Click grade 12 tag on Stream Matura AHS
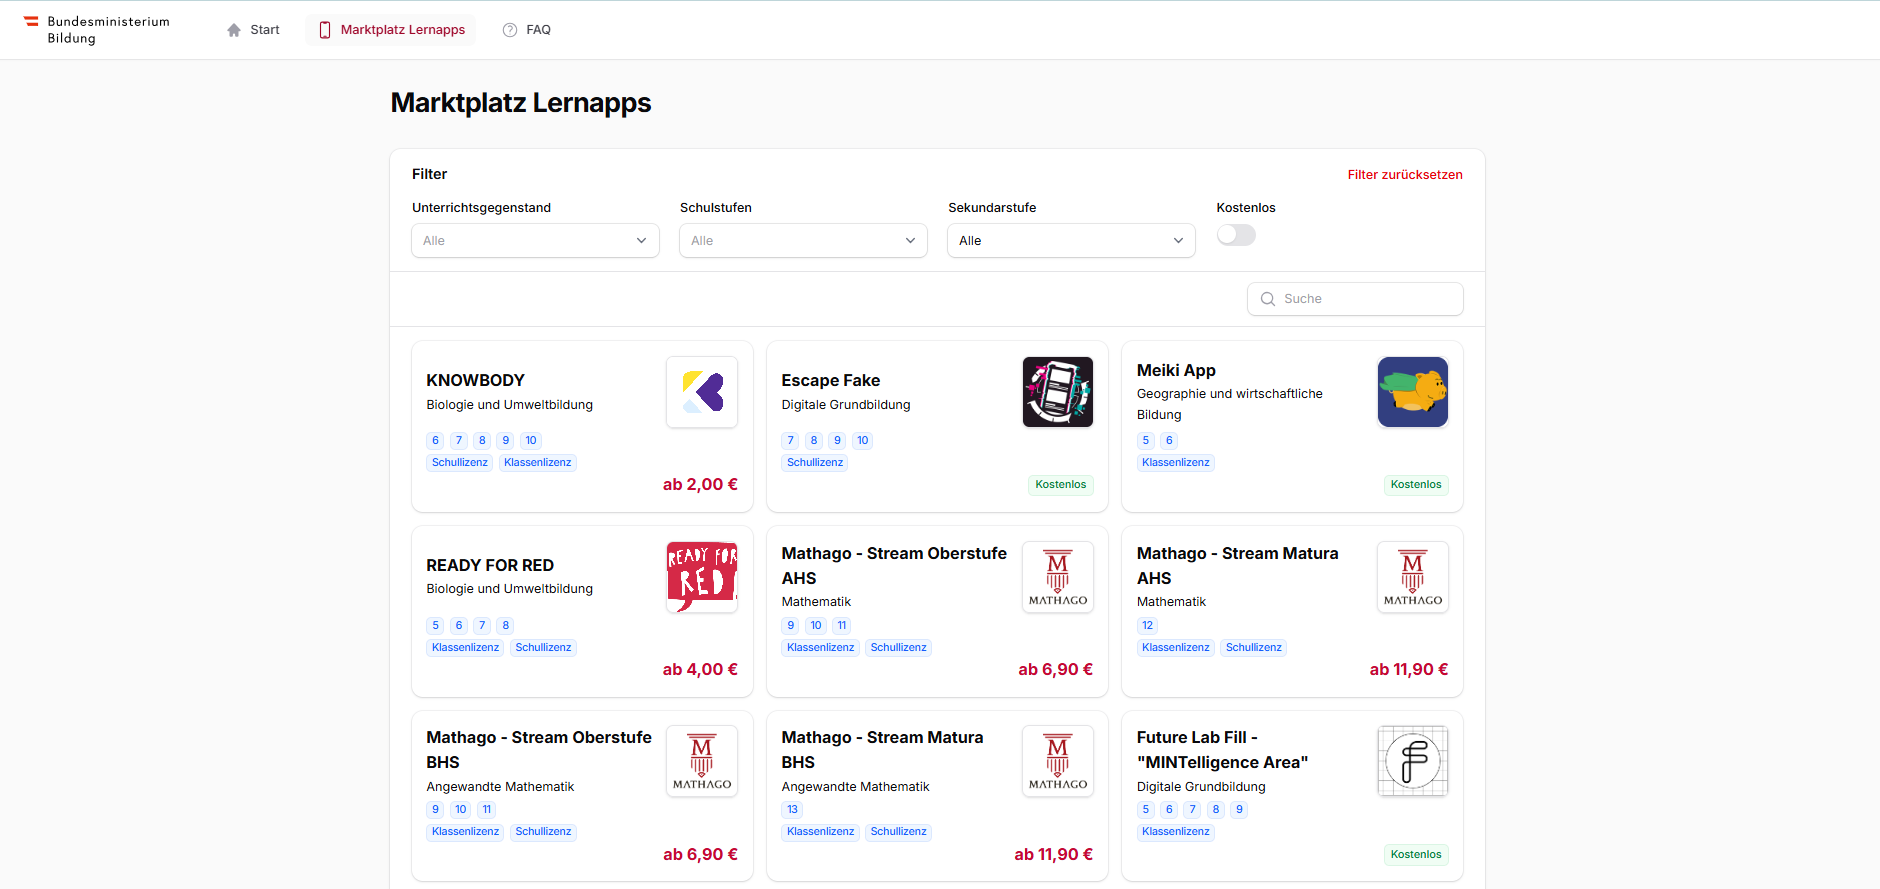Screen dimensions: 1880x889 [1147, 626]
